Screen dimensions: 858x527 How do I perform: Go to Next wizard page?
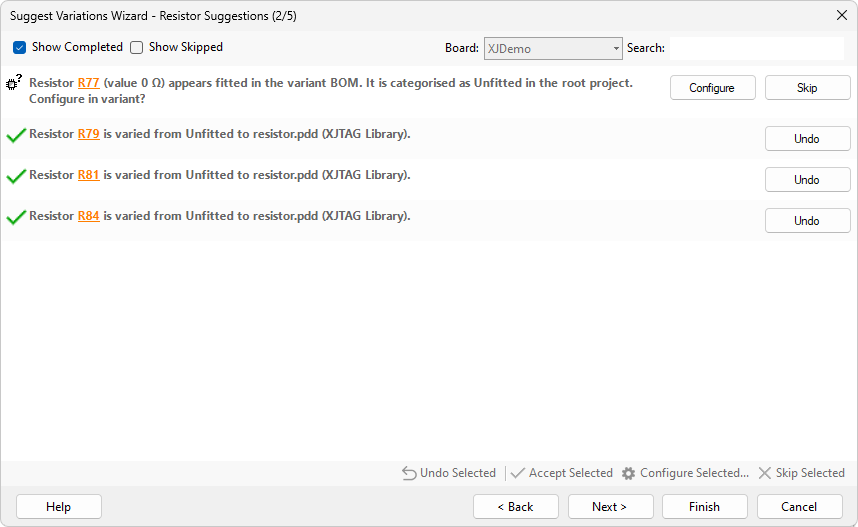pyautogui.click(x=610, y=507)
